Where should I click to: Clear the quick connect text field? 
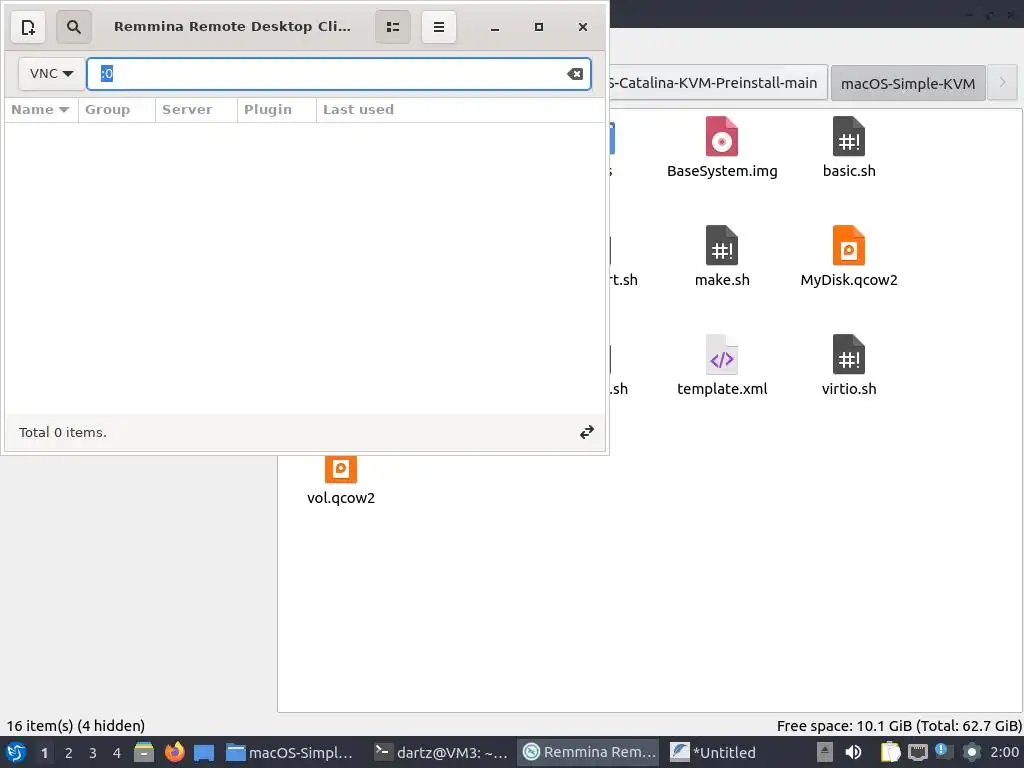(575, 74)
